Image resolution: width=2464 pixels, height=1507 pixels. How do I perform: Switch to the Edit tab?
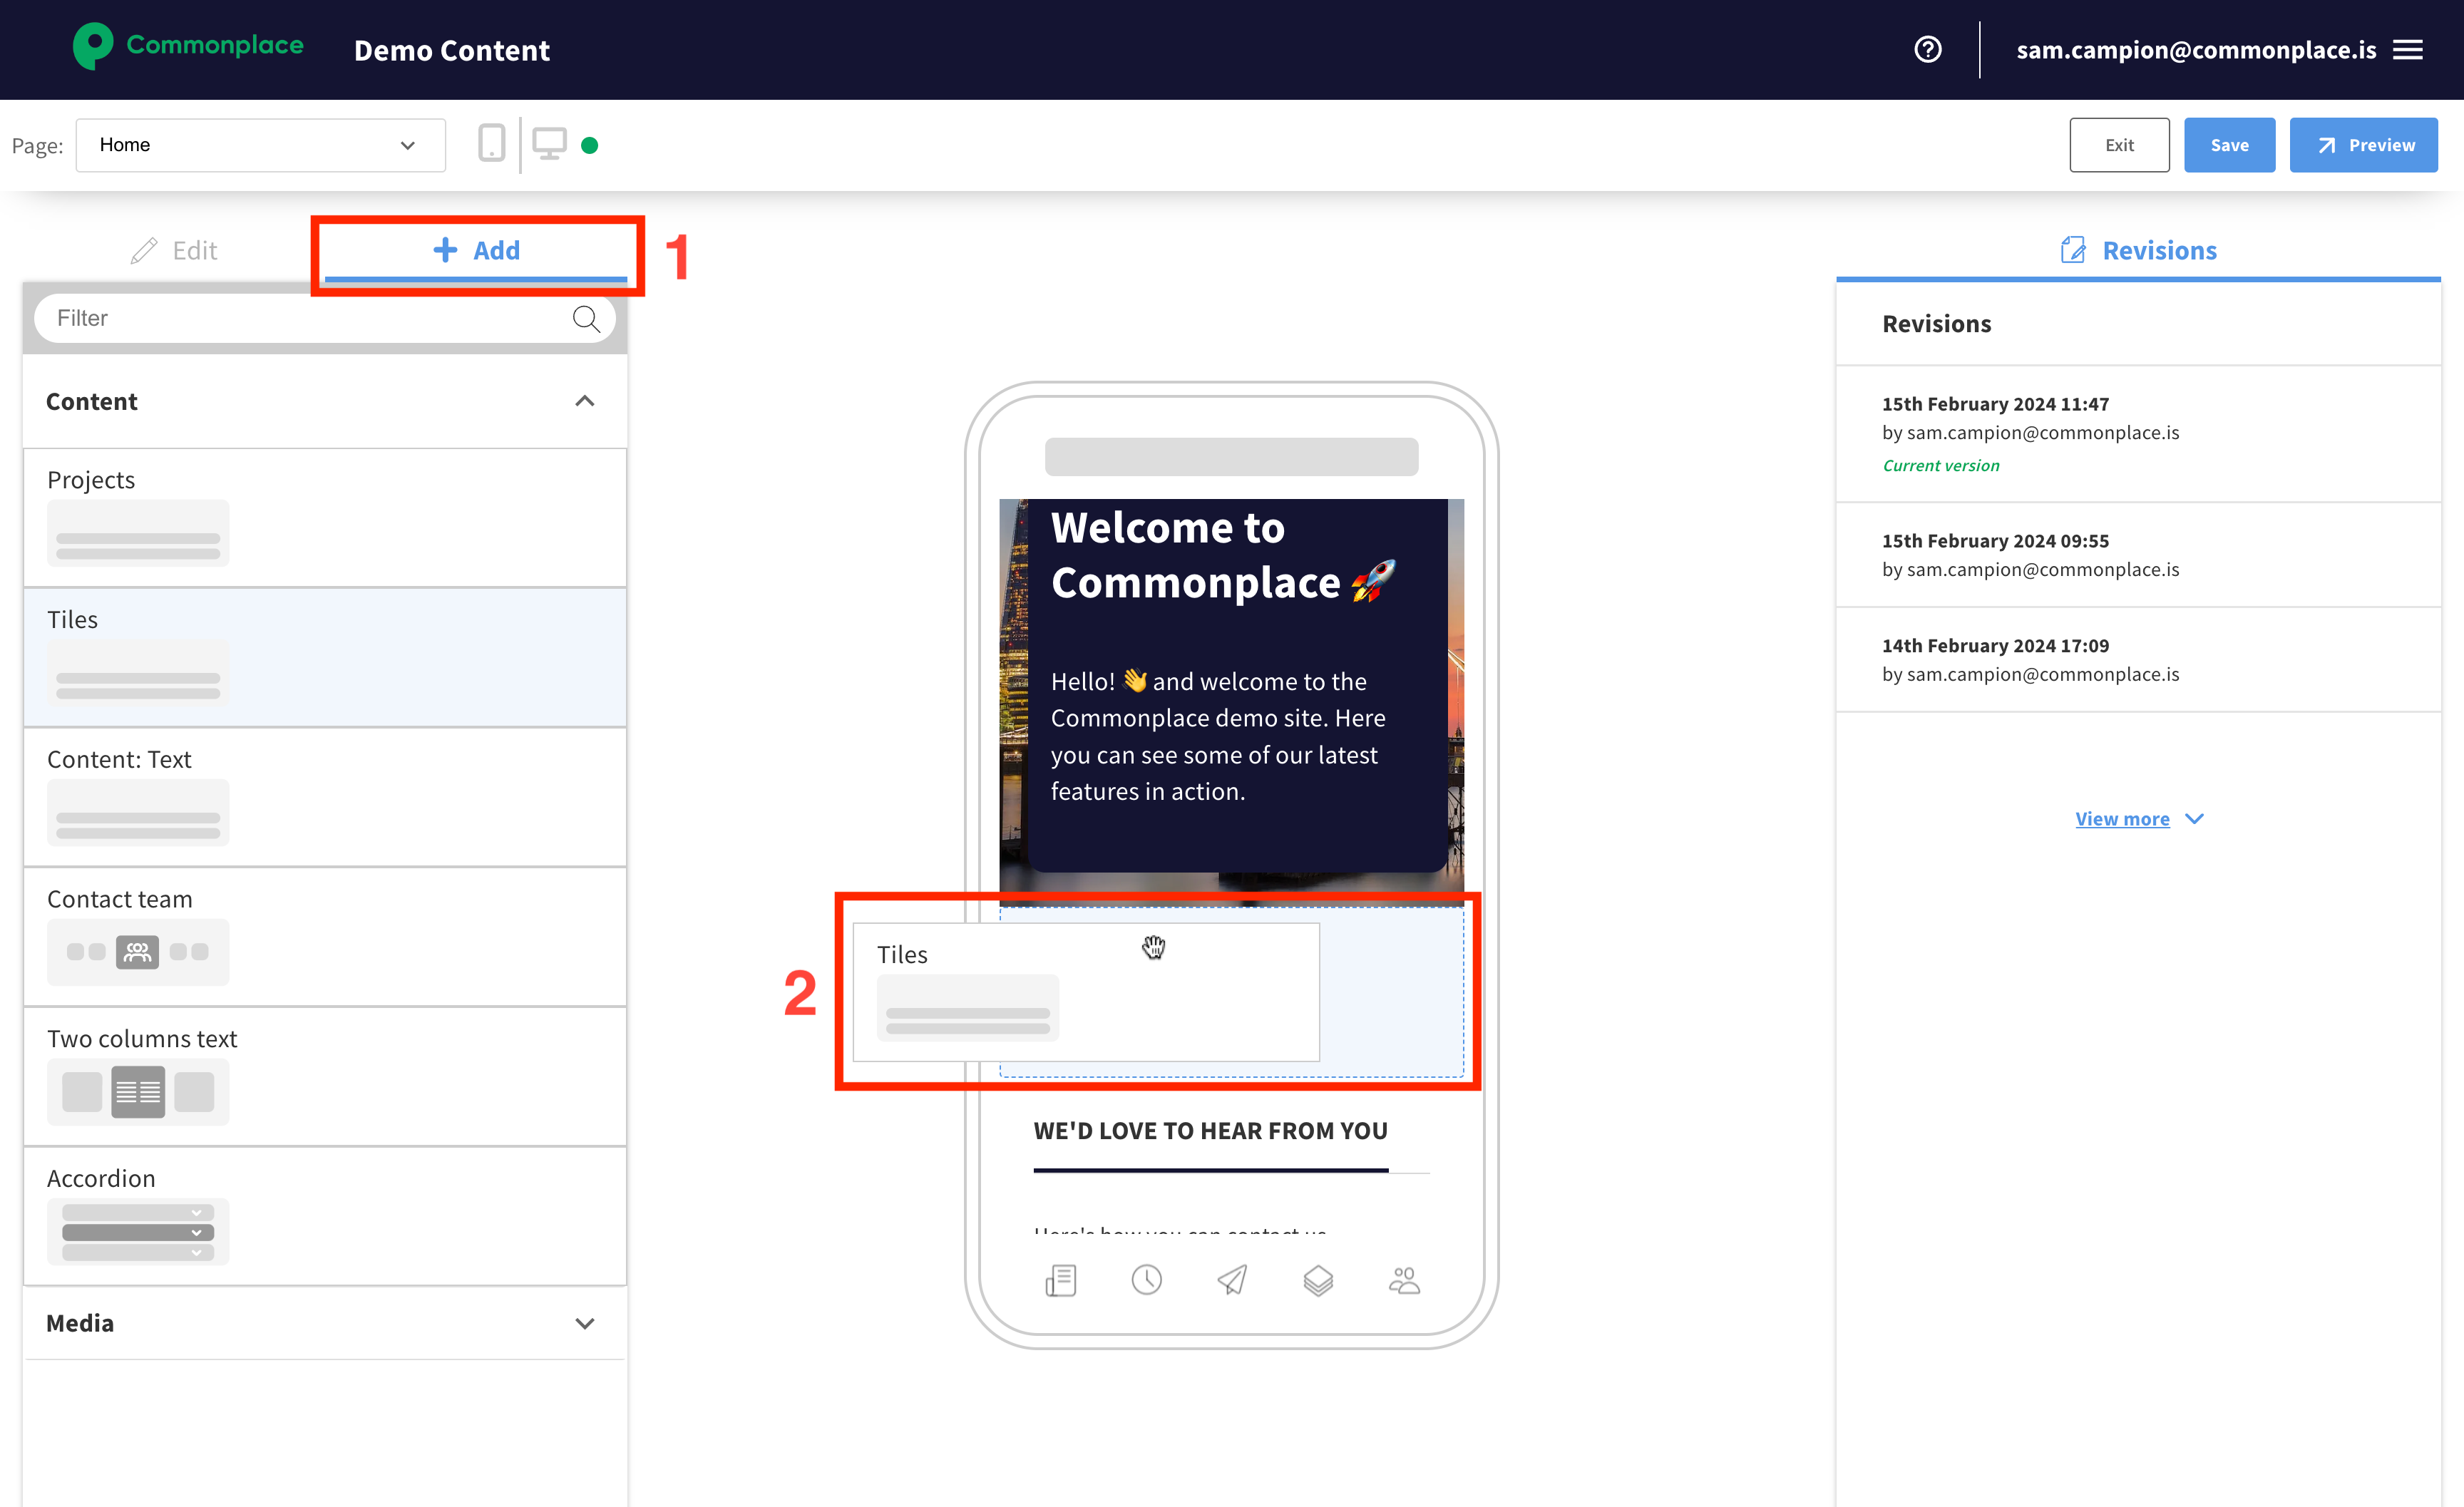(174, 250)
